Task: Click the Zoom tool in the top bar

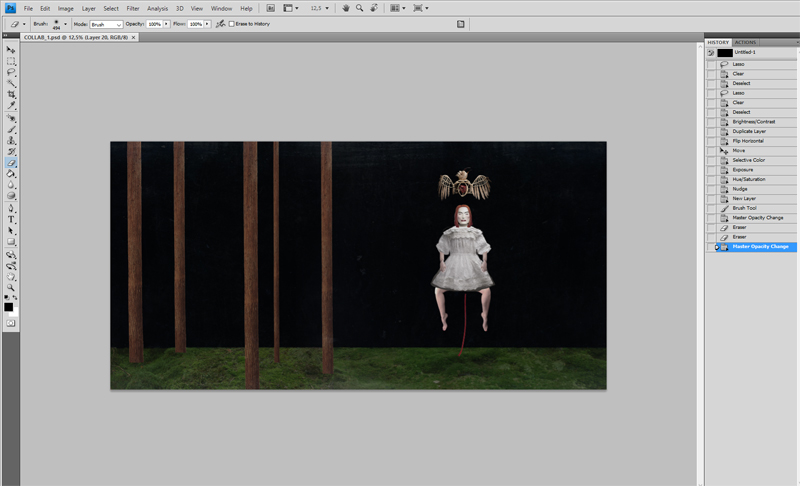Action: tap(358, 8)
